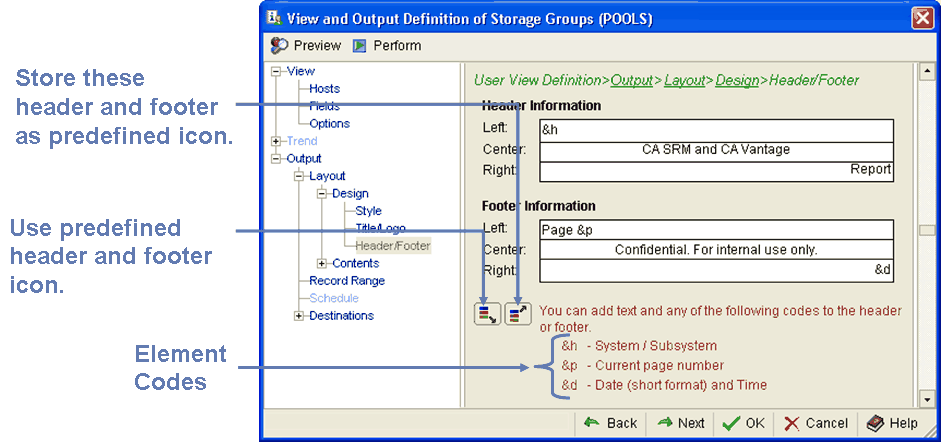Click the Back button
The height and width of the screenshot is (442, 941).
(610, 423)
